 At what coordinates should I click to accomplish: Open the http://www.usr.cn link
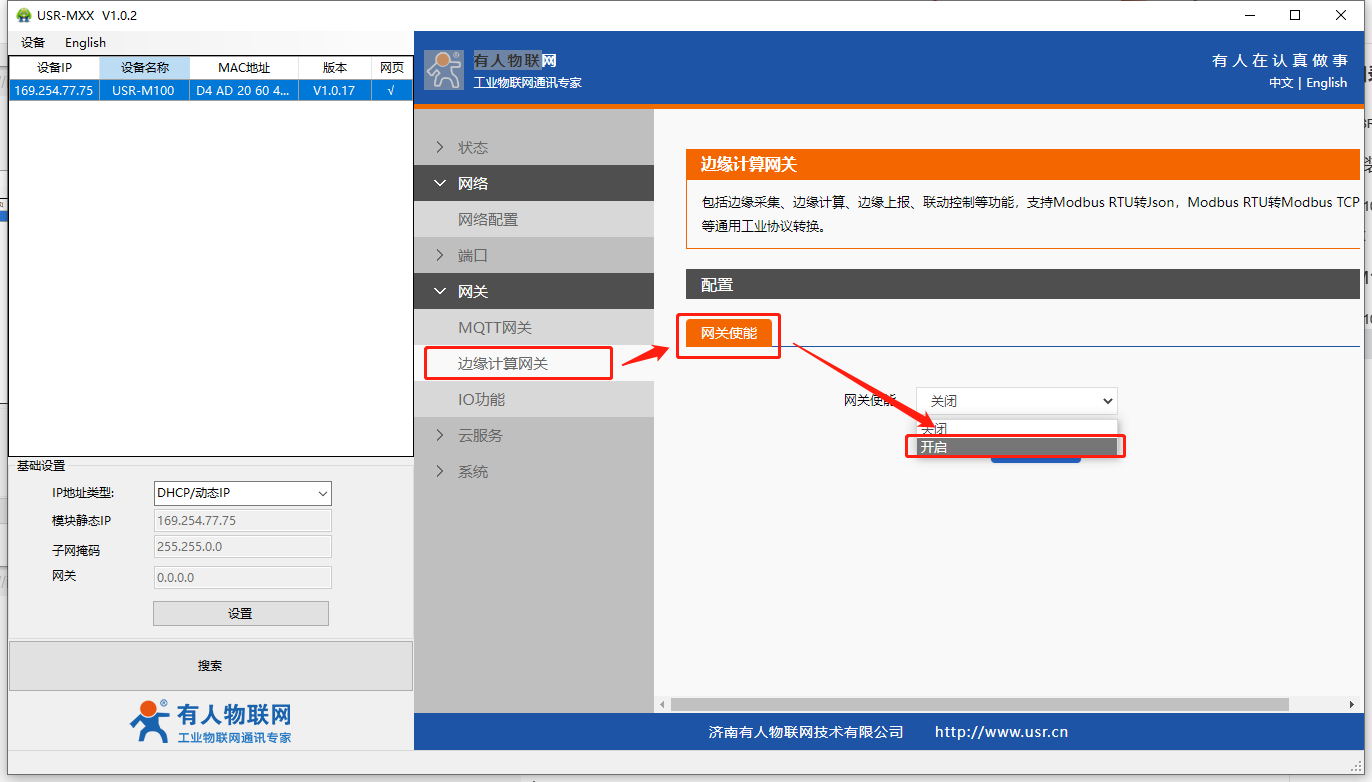tap(1001, 732)
